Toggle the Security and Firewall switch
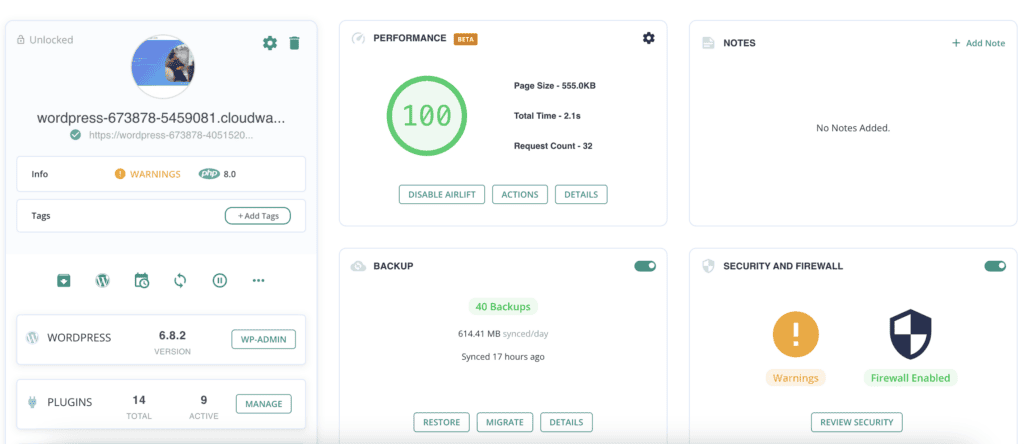The height and width of the screenshot is (444, 1024). [x=995, y=266]
